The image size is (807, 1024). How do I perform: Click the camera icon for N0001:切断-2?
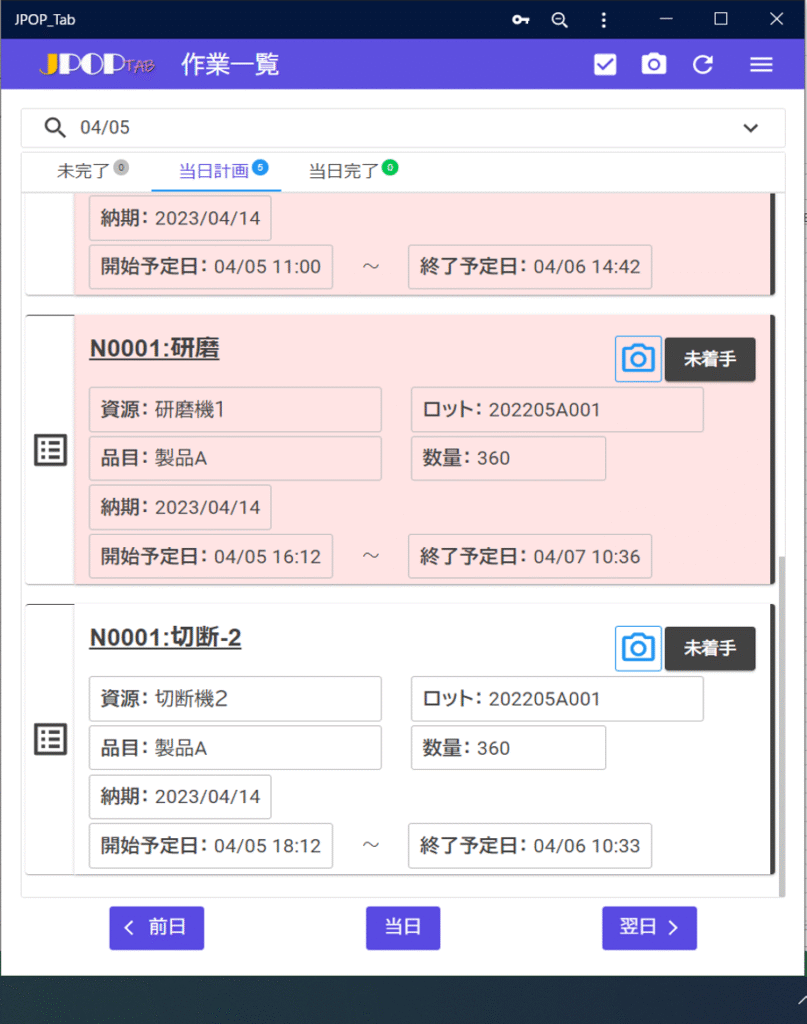(x=638, y=648)
